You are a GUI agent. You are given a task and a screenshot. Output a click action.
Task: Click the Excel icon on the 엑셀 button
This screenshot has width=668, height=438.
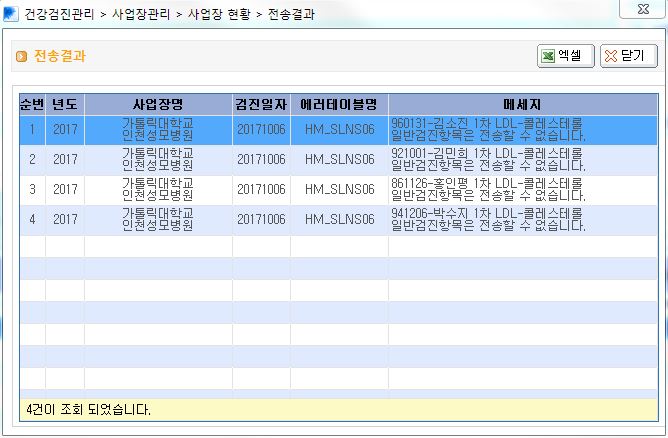point(548,56)
